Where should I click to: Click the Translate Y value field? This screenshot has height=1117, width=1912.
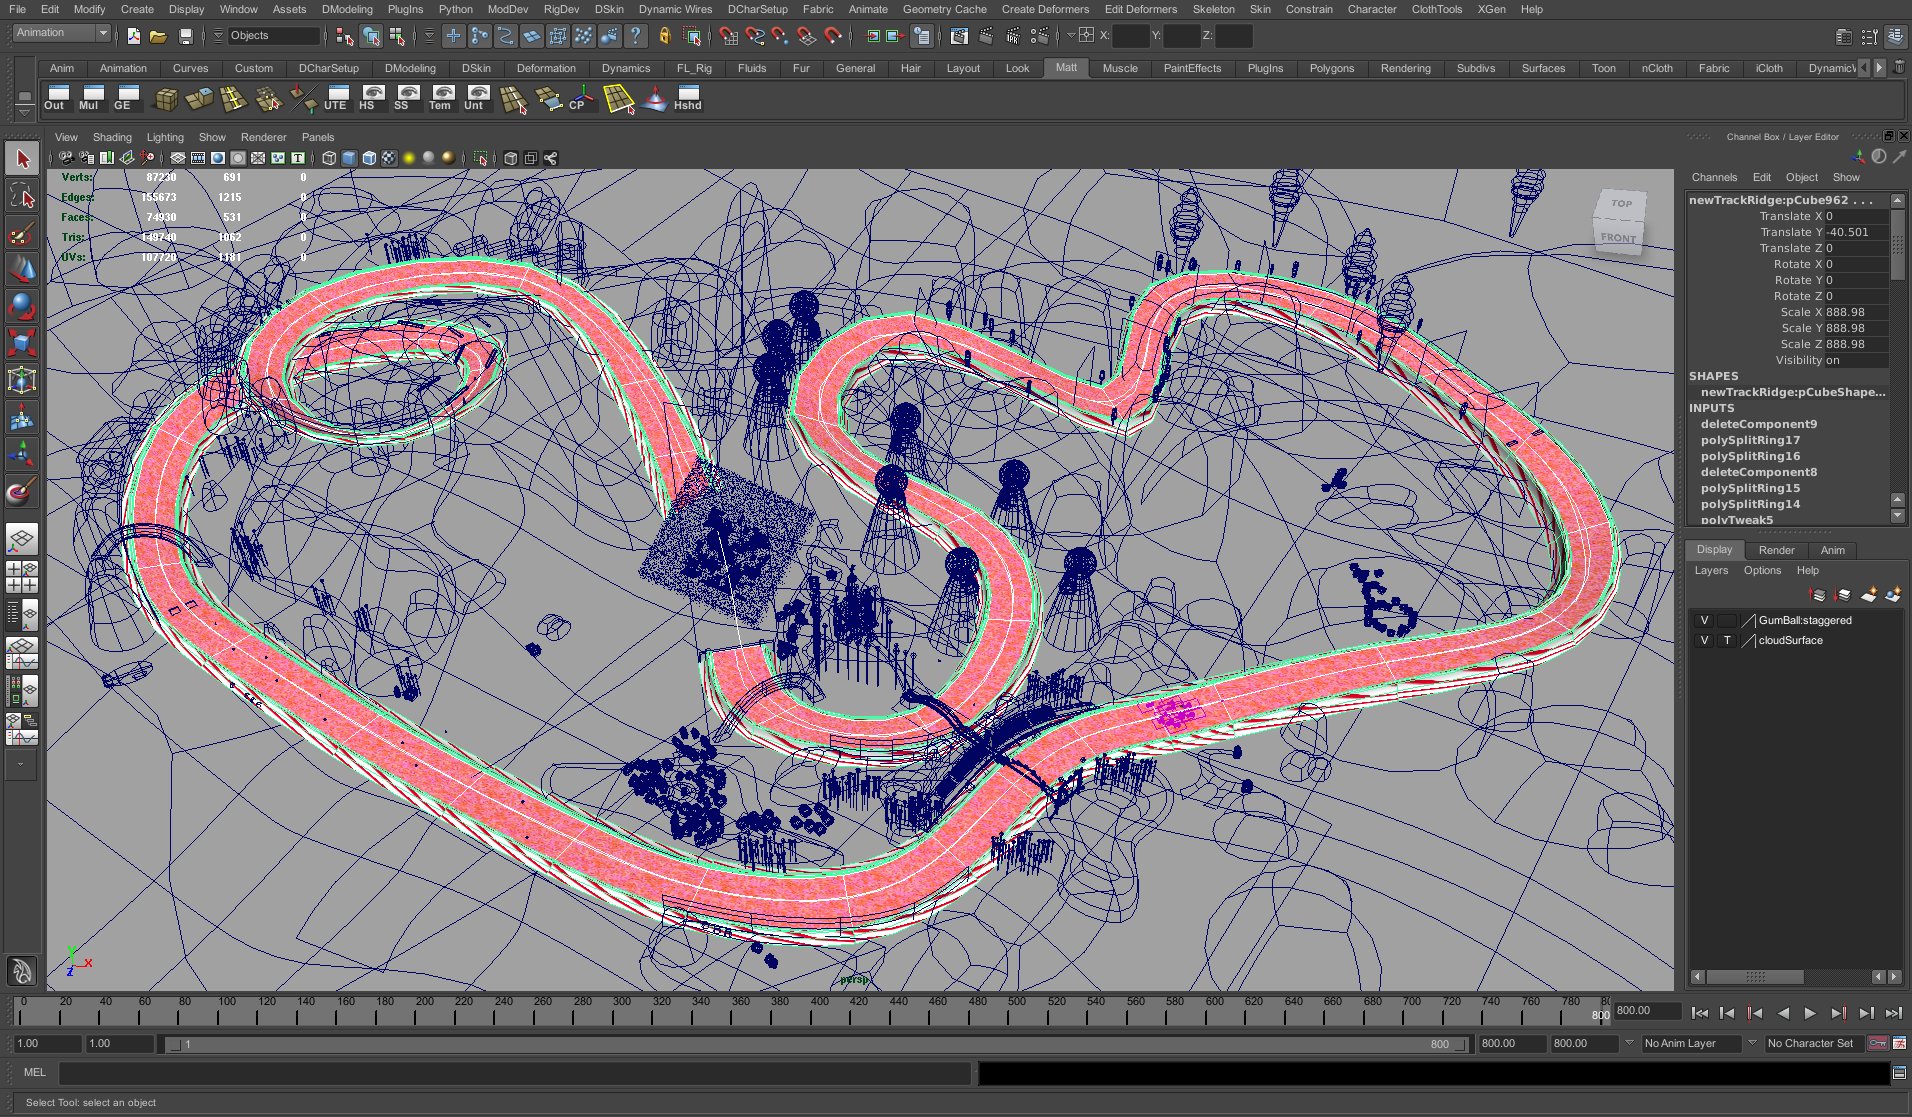tap(1855, 232)
